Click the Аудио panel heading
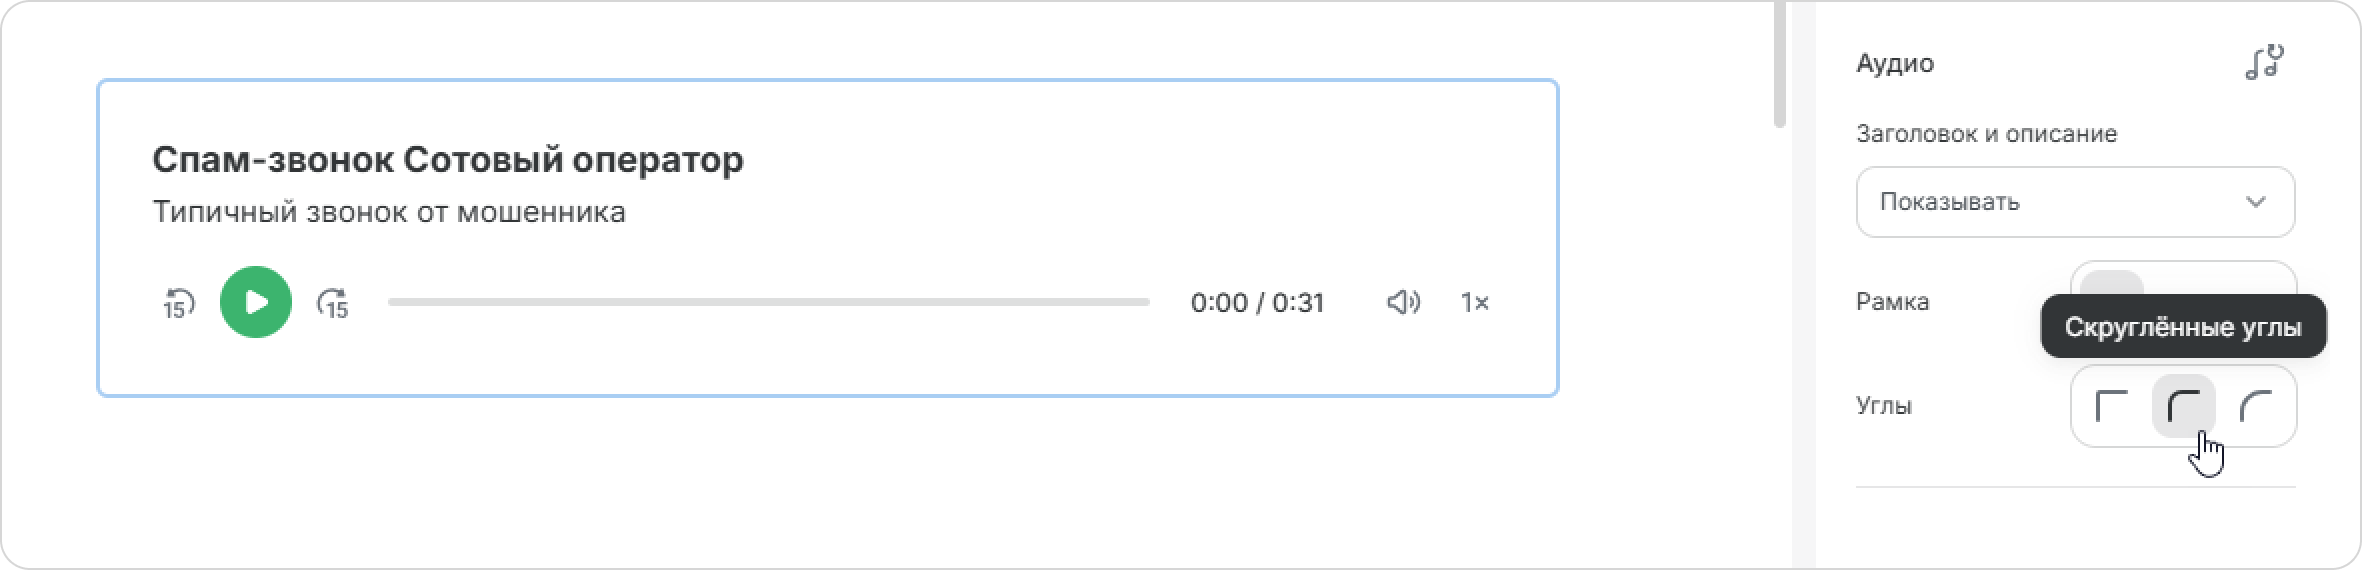This screenshot has height=570, width=2362. pos(1895,63)
